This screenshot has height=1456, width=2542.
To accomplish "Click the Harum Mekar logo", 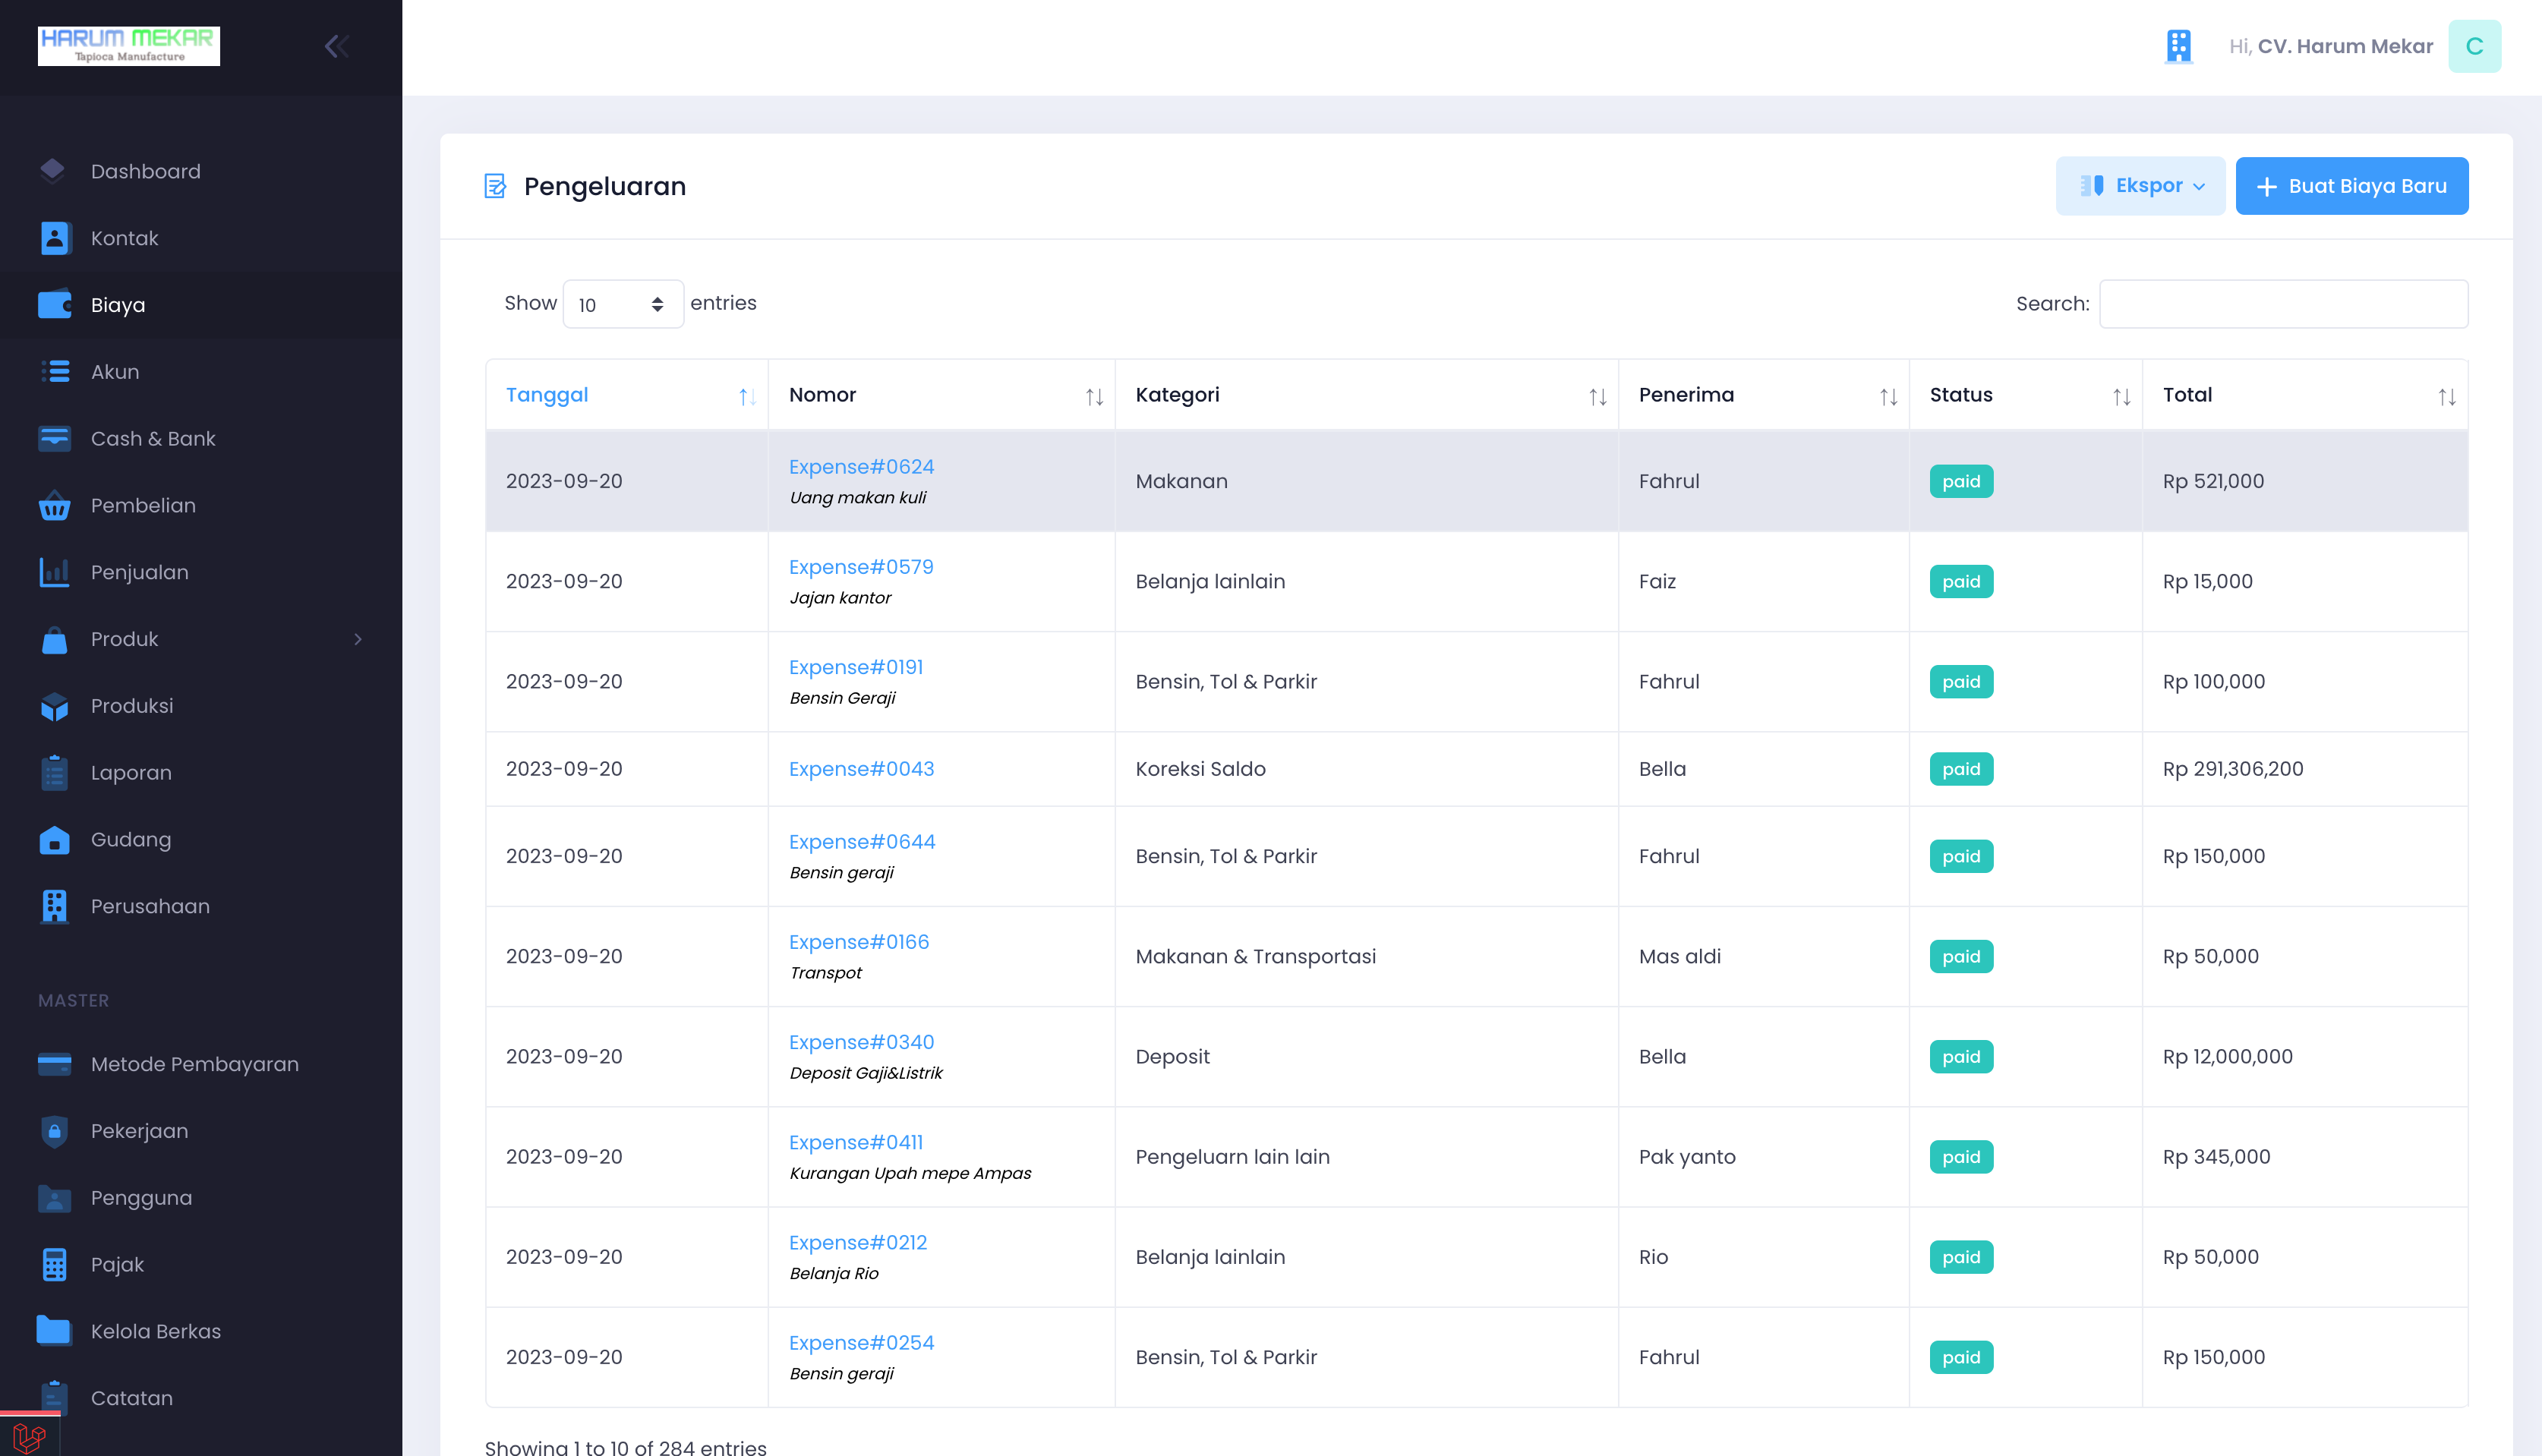I will tap(128, 46).
